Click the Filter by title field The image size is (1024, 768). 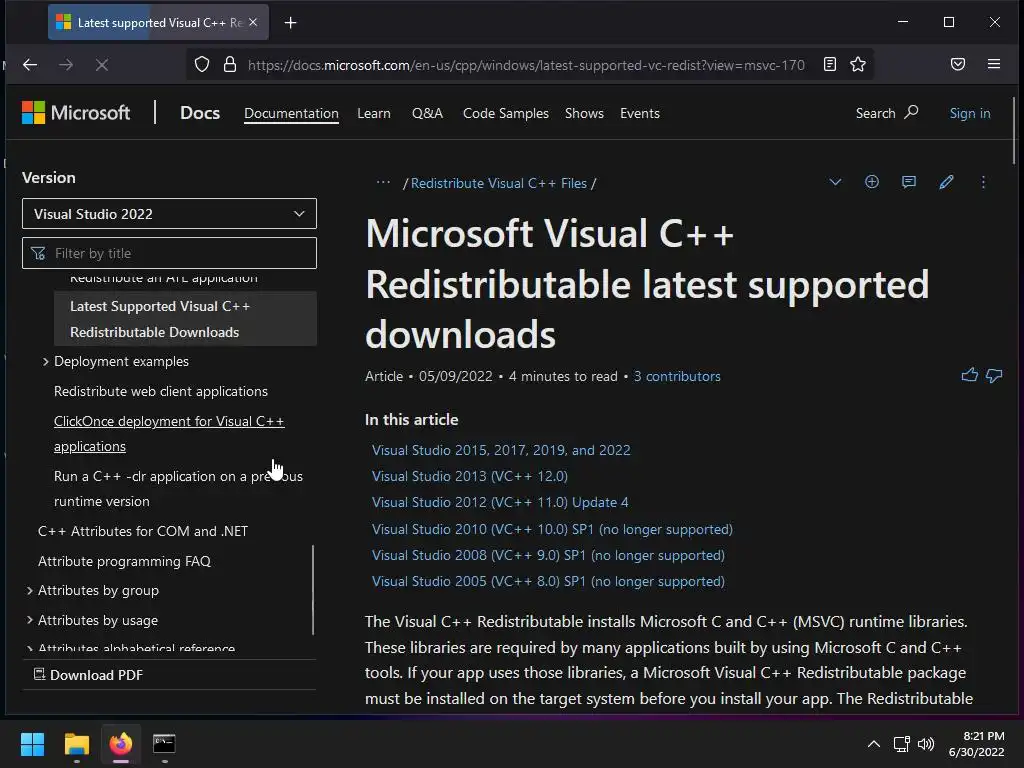click(169, 253)
